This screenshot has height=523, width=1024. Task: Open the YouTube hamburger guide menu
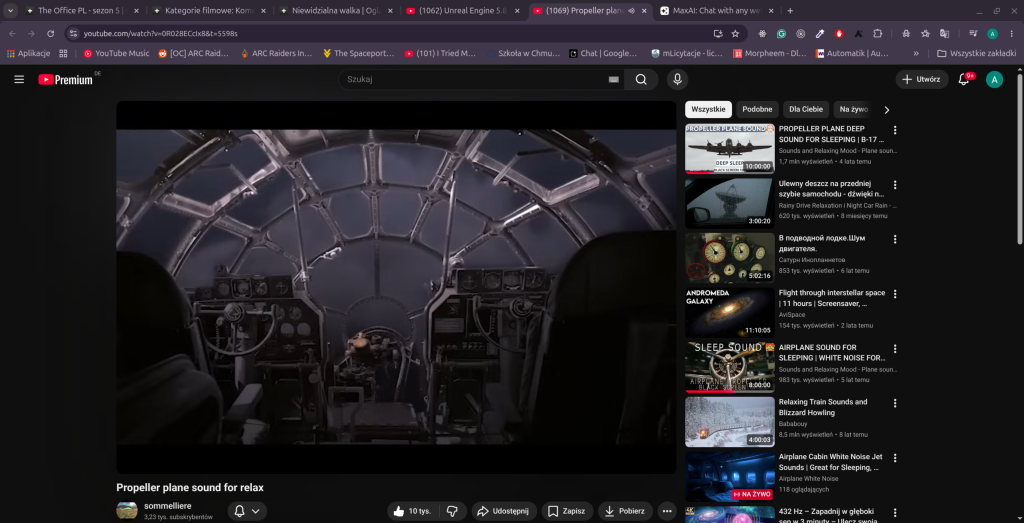(x=19, y=80)
